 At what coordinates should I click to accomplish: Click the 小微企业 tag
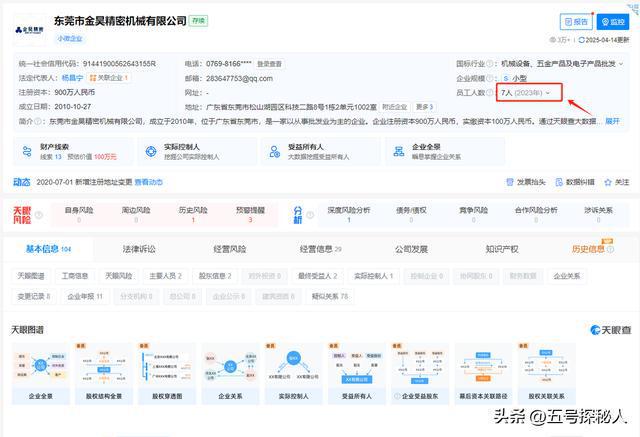click(x=70, y=38)
